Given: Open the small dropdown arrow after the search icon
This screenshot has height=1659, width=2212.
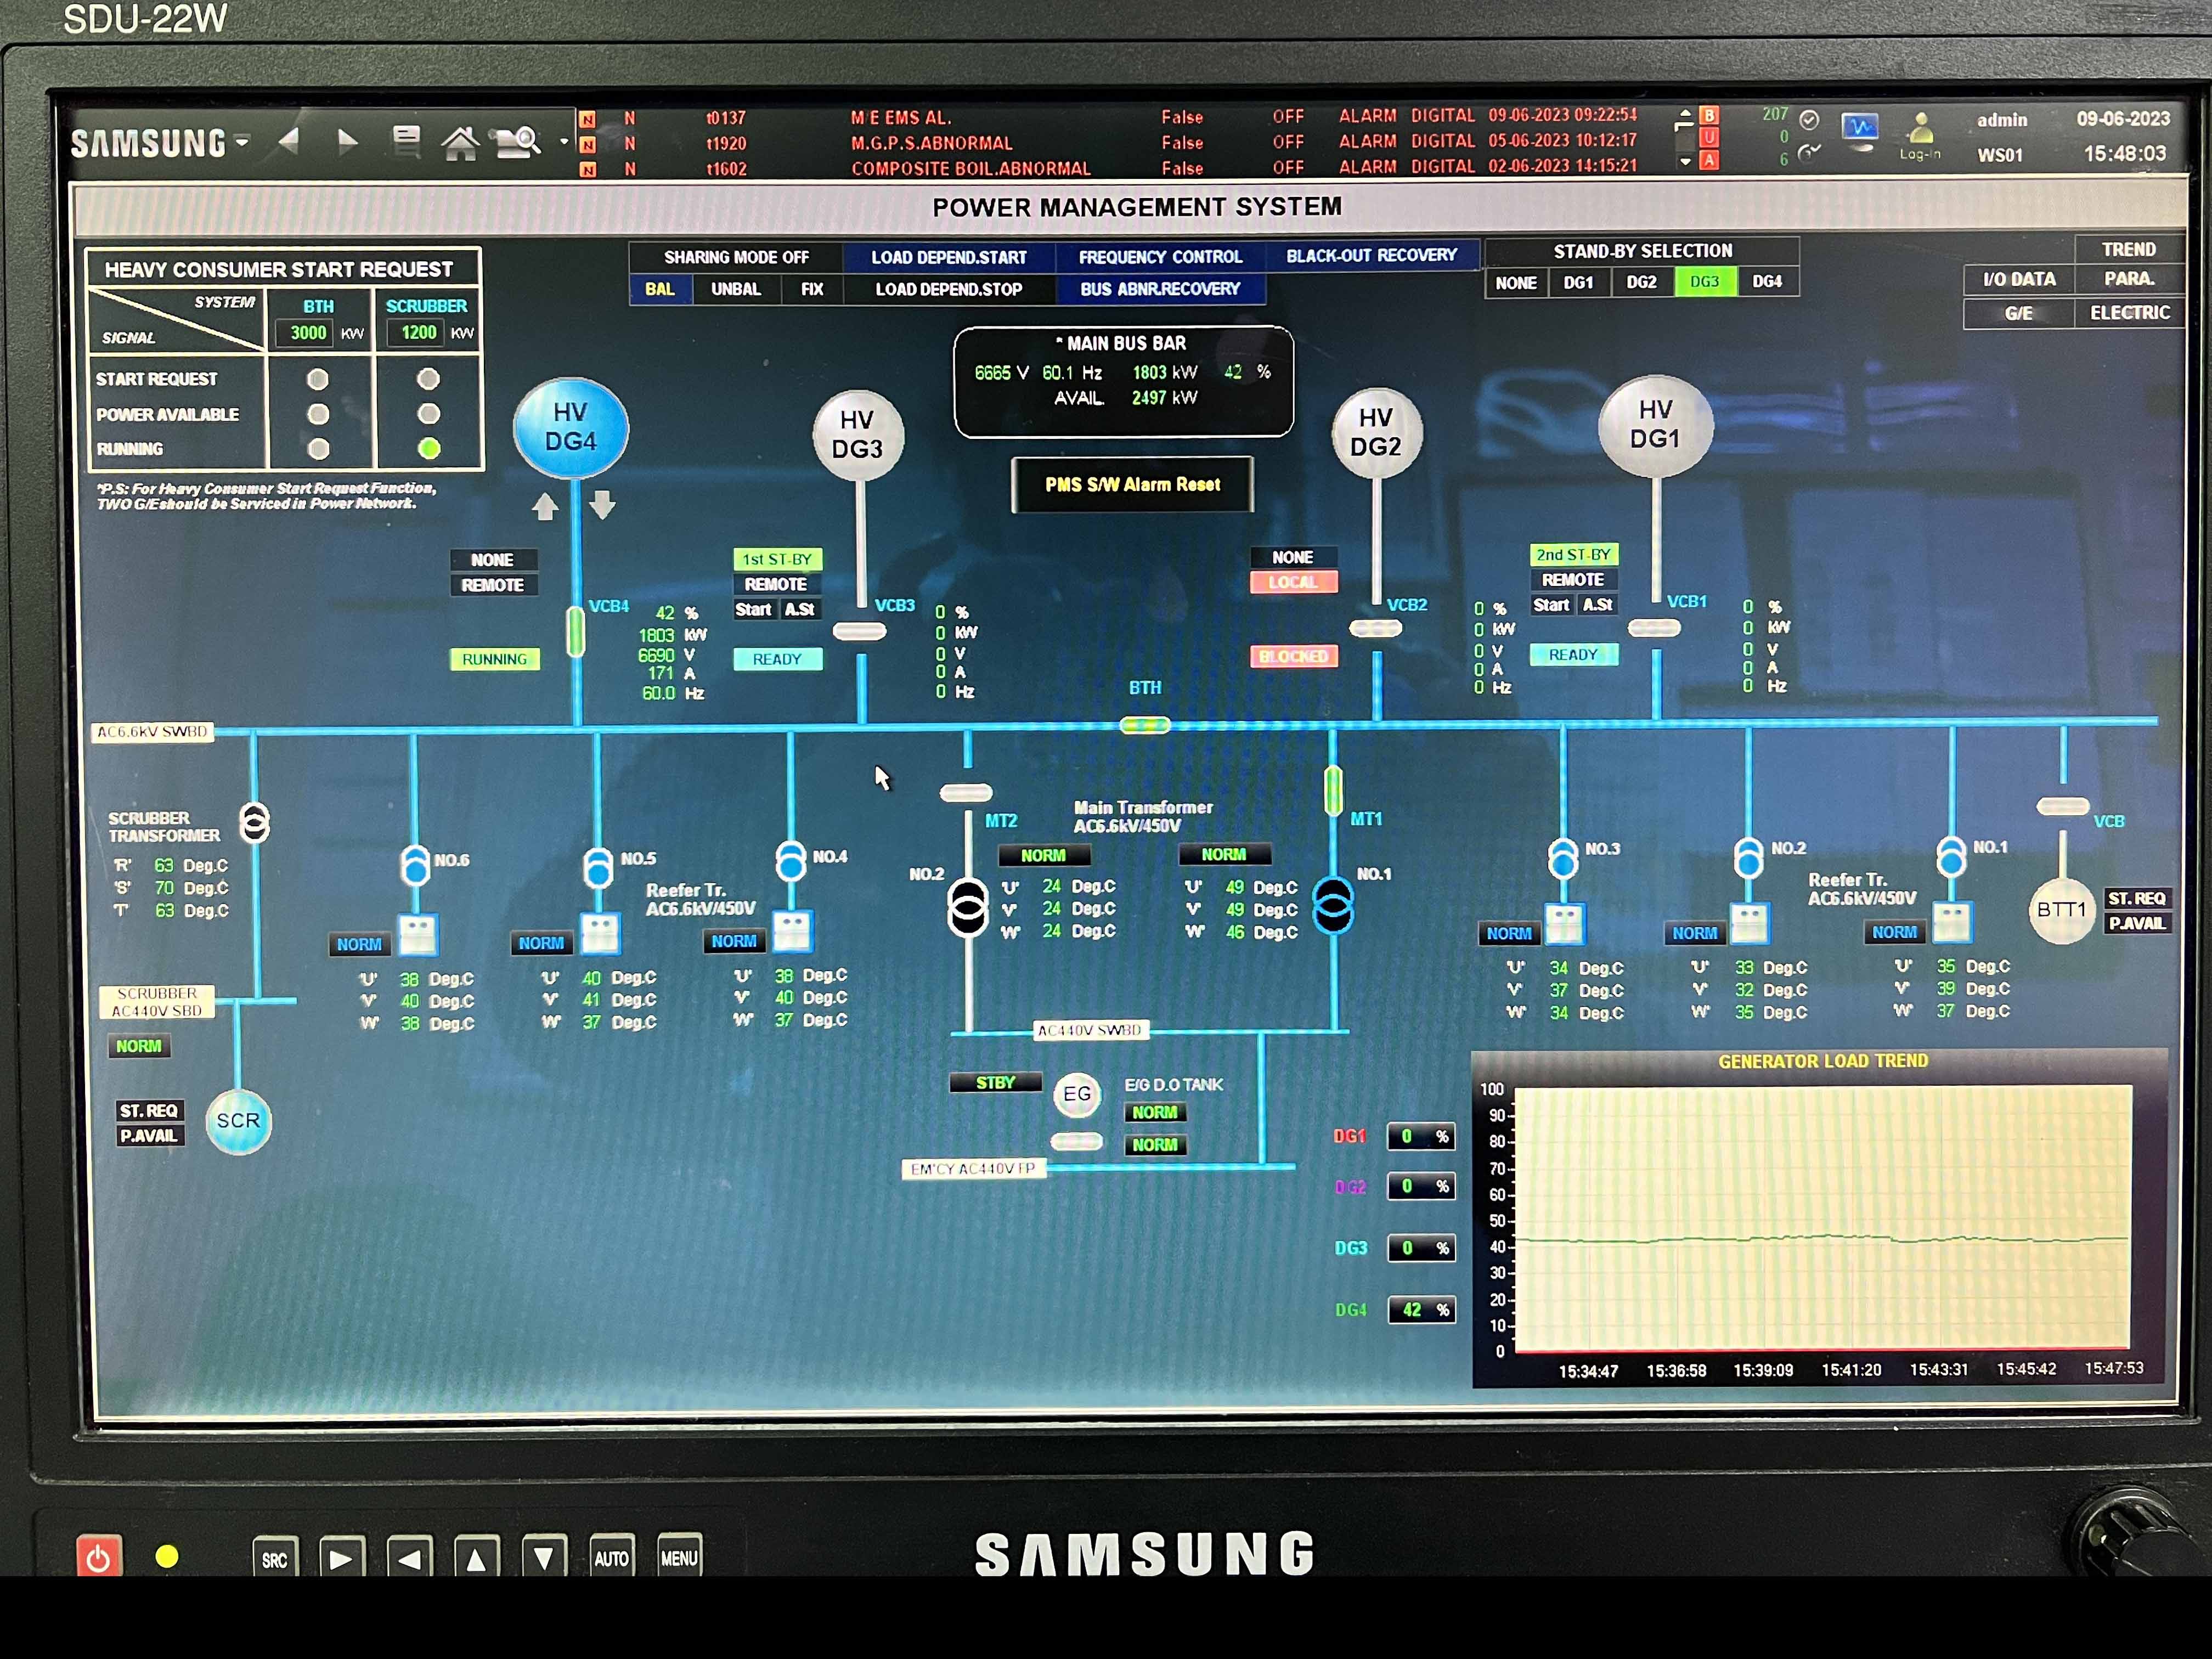Looking at the screenshot, I should [564, 142].
